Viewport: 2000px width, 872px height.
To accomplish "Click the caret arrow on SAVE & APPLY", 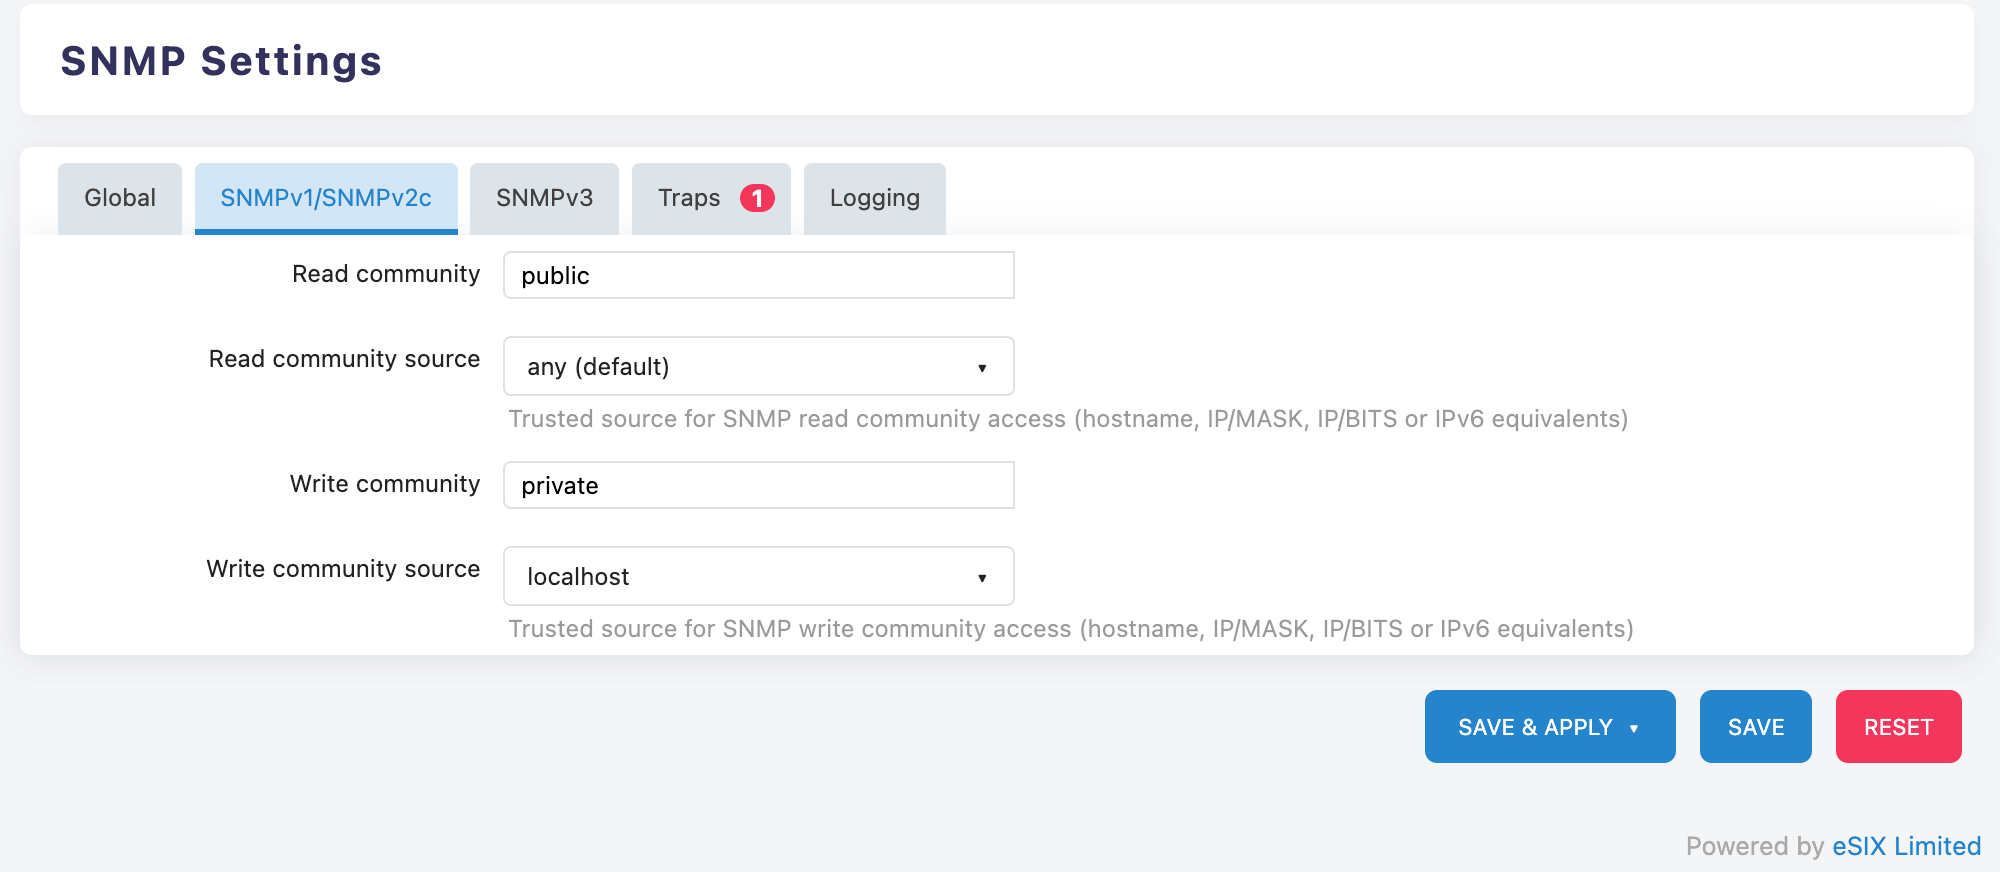I will point(1634,728).
